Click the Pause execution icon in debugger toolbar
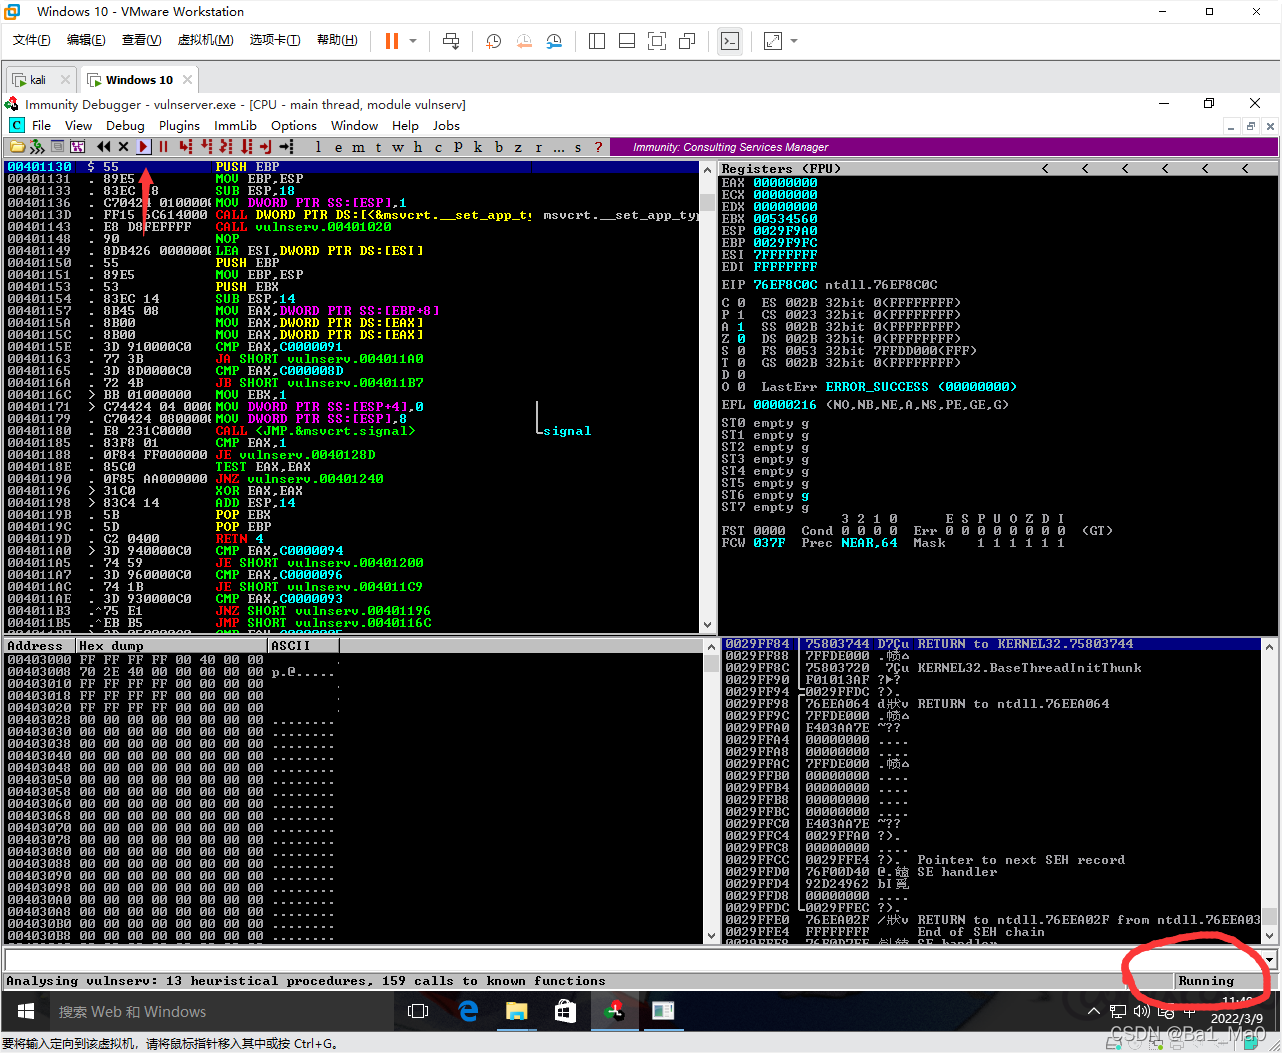1282x1053 pixels. coord(164,147)
